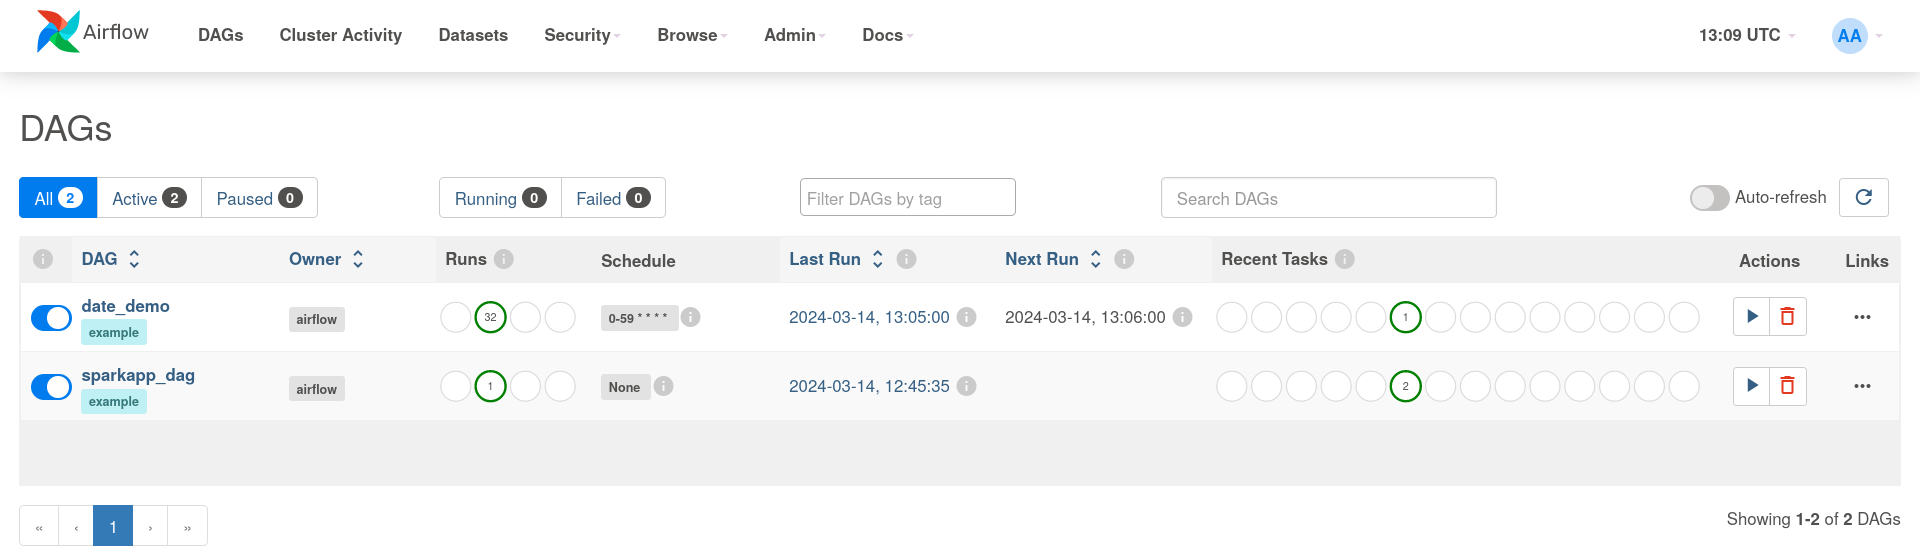The width and height of the screenshot is (1920, 552).
Task: Open more links for date_demo row
Action: [1862, 317]
